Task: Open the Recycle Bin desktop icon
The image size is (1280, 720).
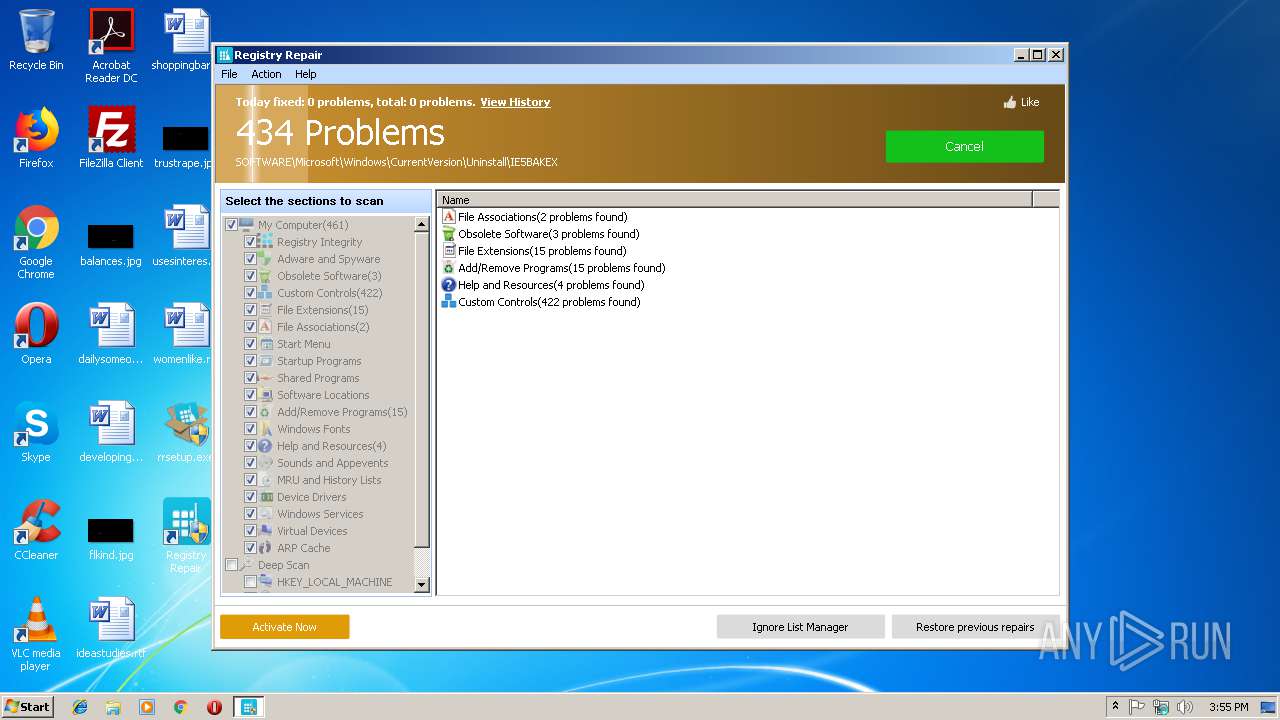Action: (36, 40)
